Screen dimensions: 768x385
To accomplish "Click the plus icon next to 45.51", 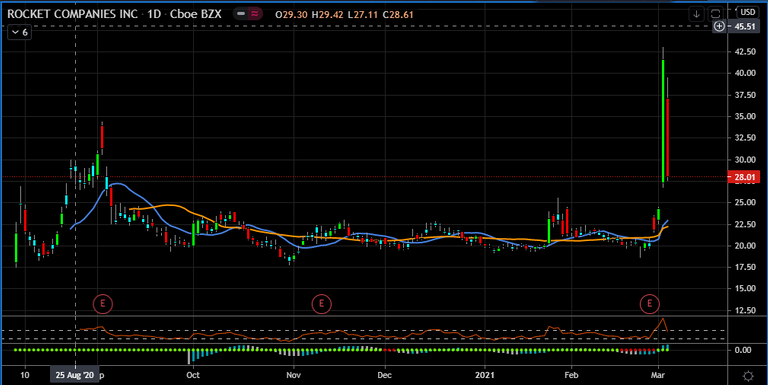I will 719,26.
